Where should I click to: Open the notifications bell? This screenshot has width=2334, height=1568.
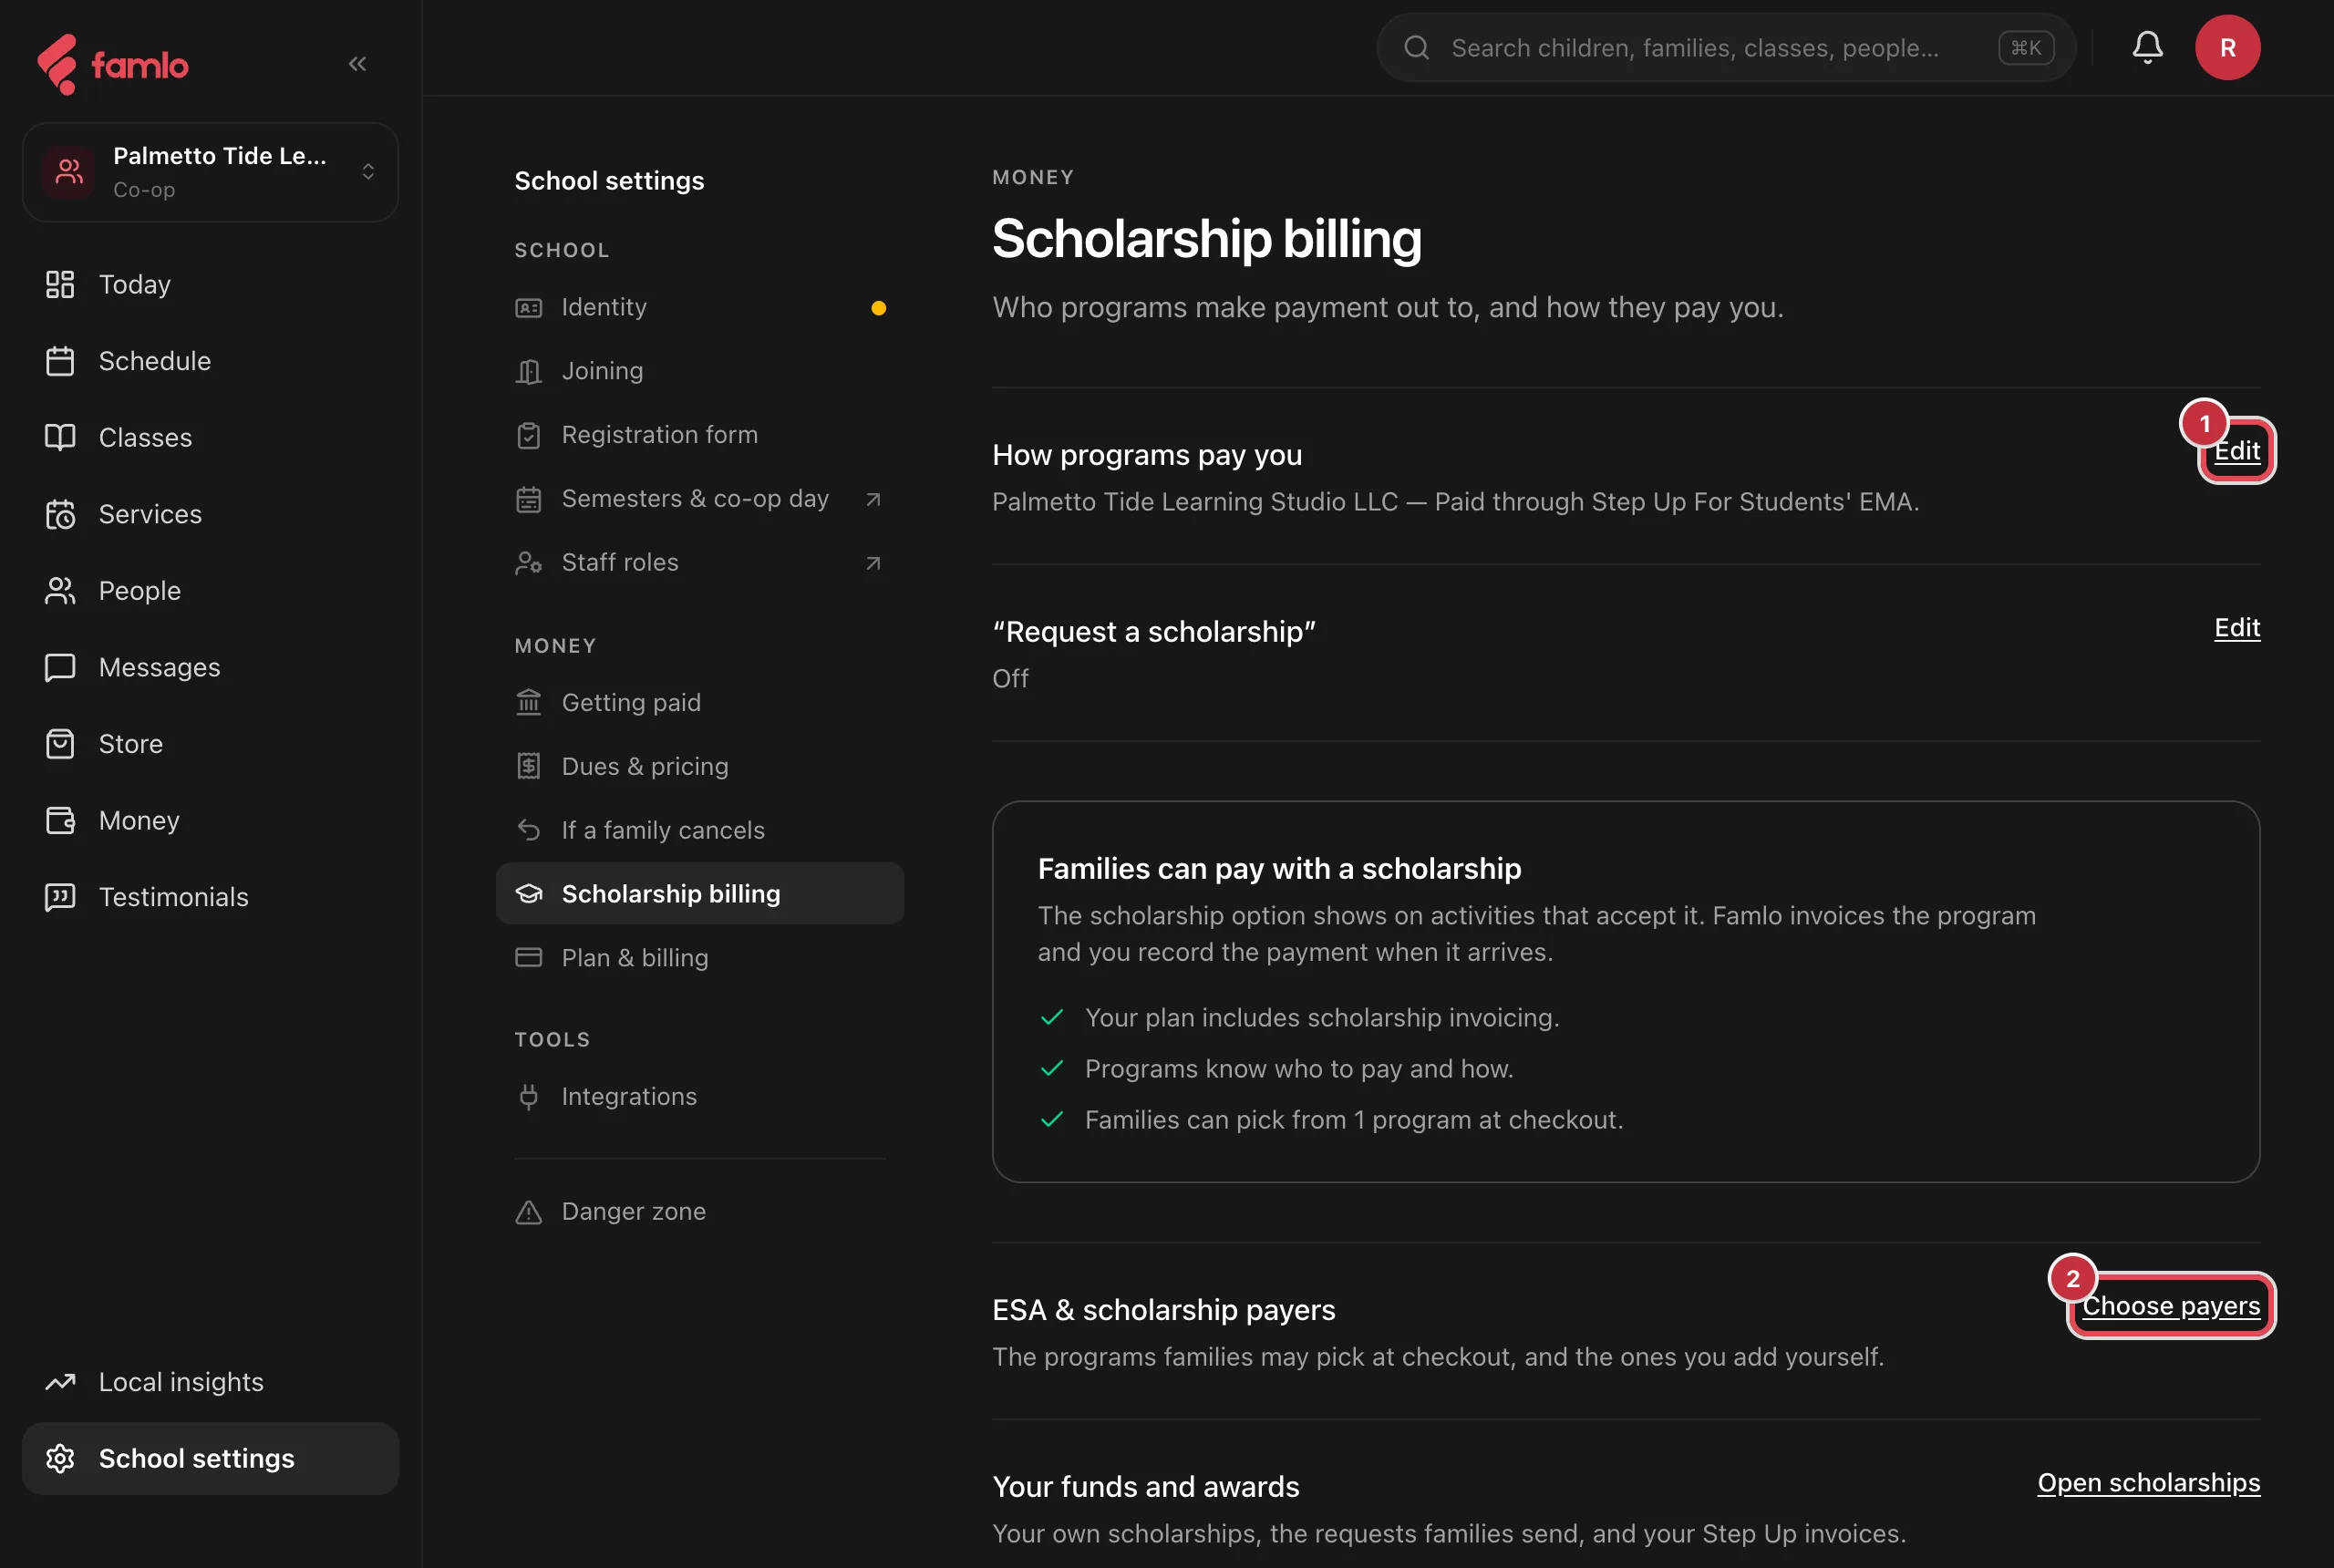[x=2147, y=47]
